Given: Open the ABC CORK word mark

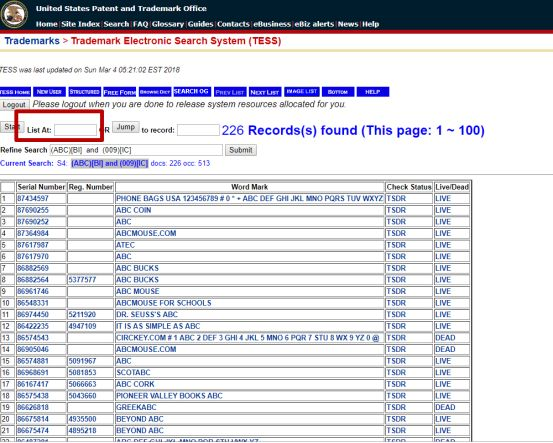Looking at the screenshot, I should [135, 384].
